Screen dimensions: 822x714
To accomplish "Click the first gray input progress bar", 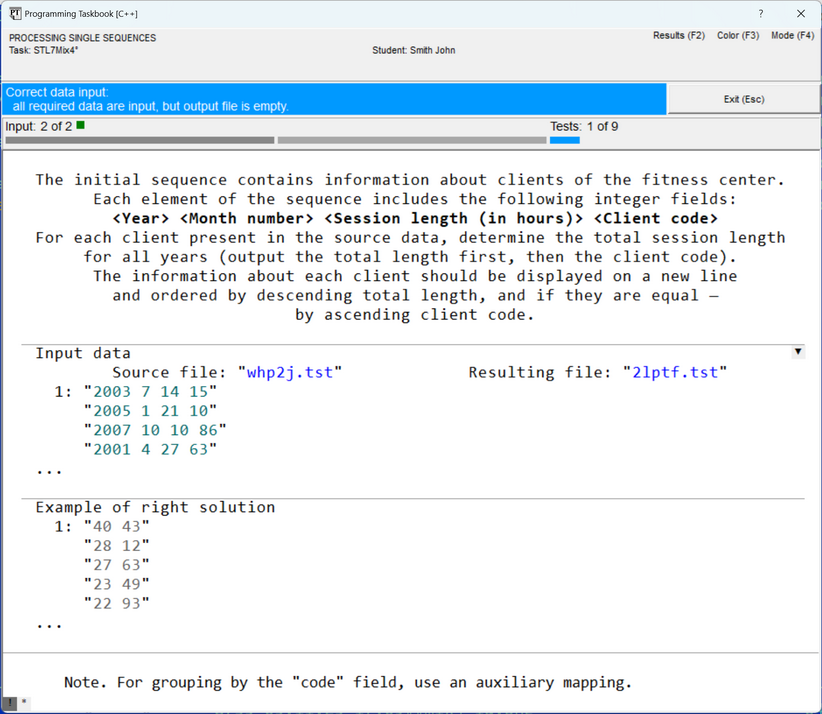I will [x=139, y=140].
